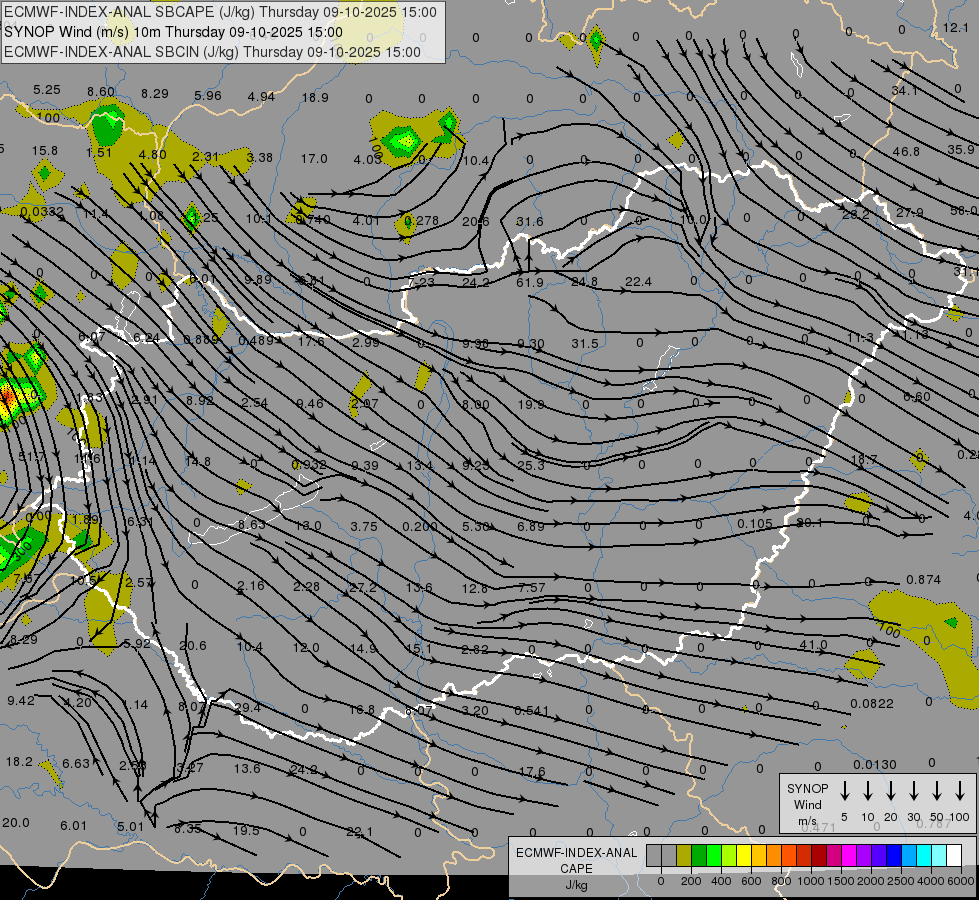
Task: Click the white CAPE swatch left of 6000
Action: [x=954, y=855]
